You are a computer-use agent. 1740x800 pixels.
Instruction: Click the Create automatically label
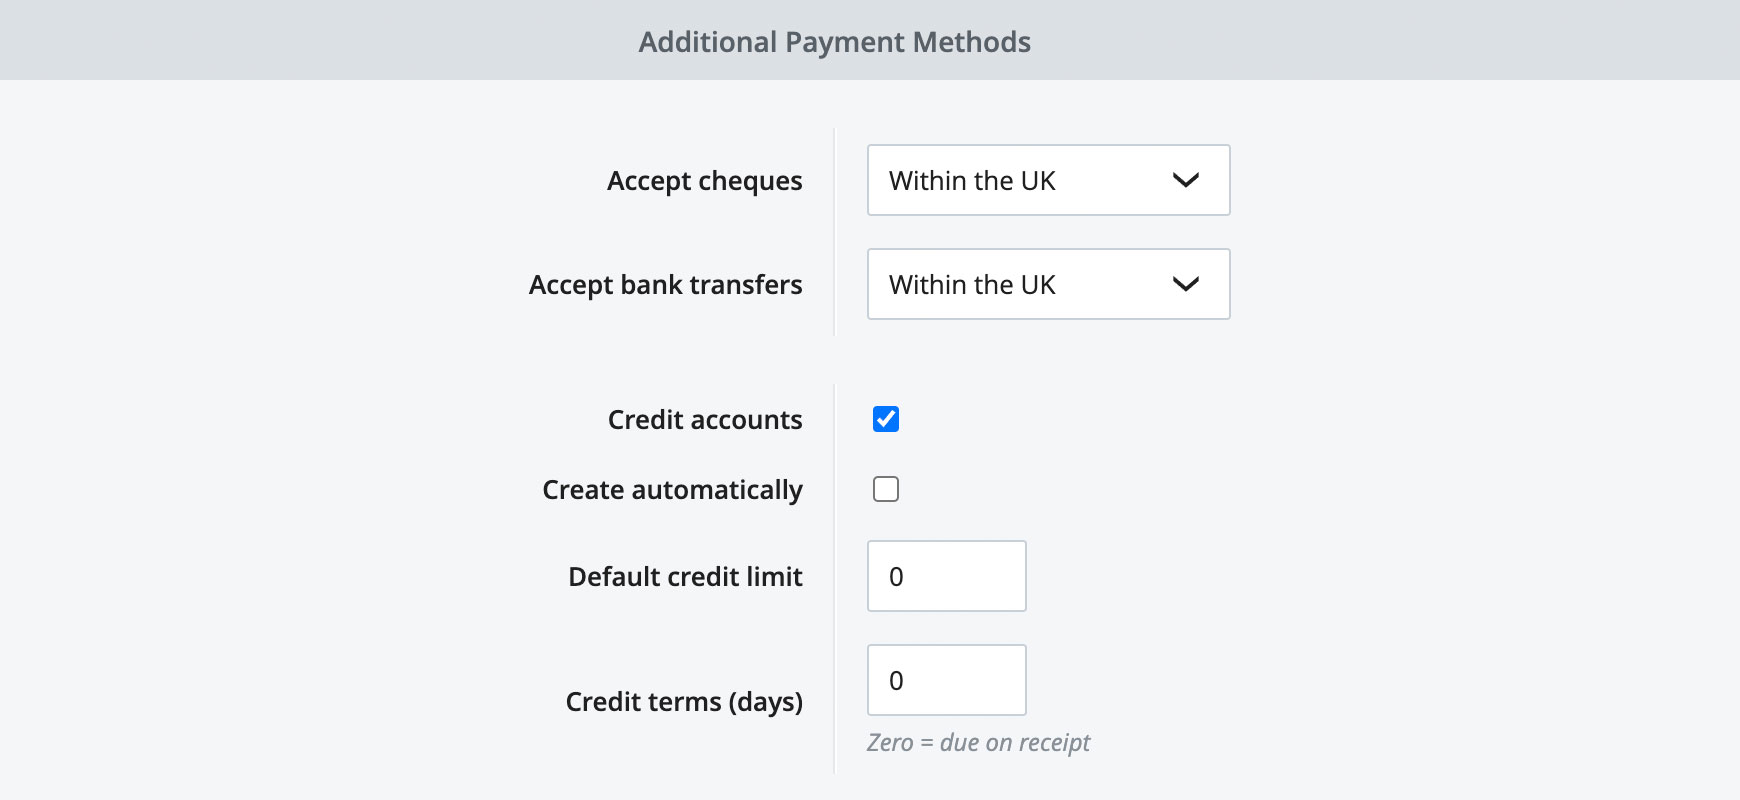tap(671, 489)
